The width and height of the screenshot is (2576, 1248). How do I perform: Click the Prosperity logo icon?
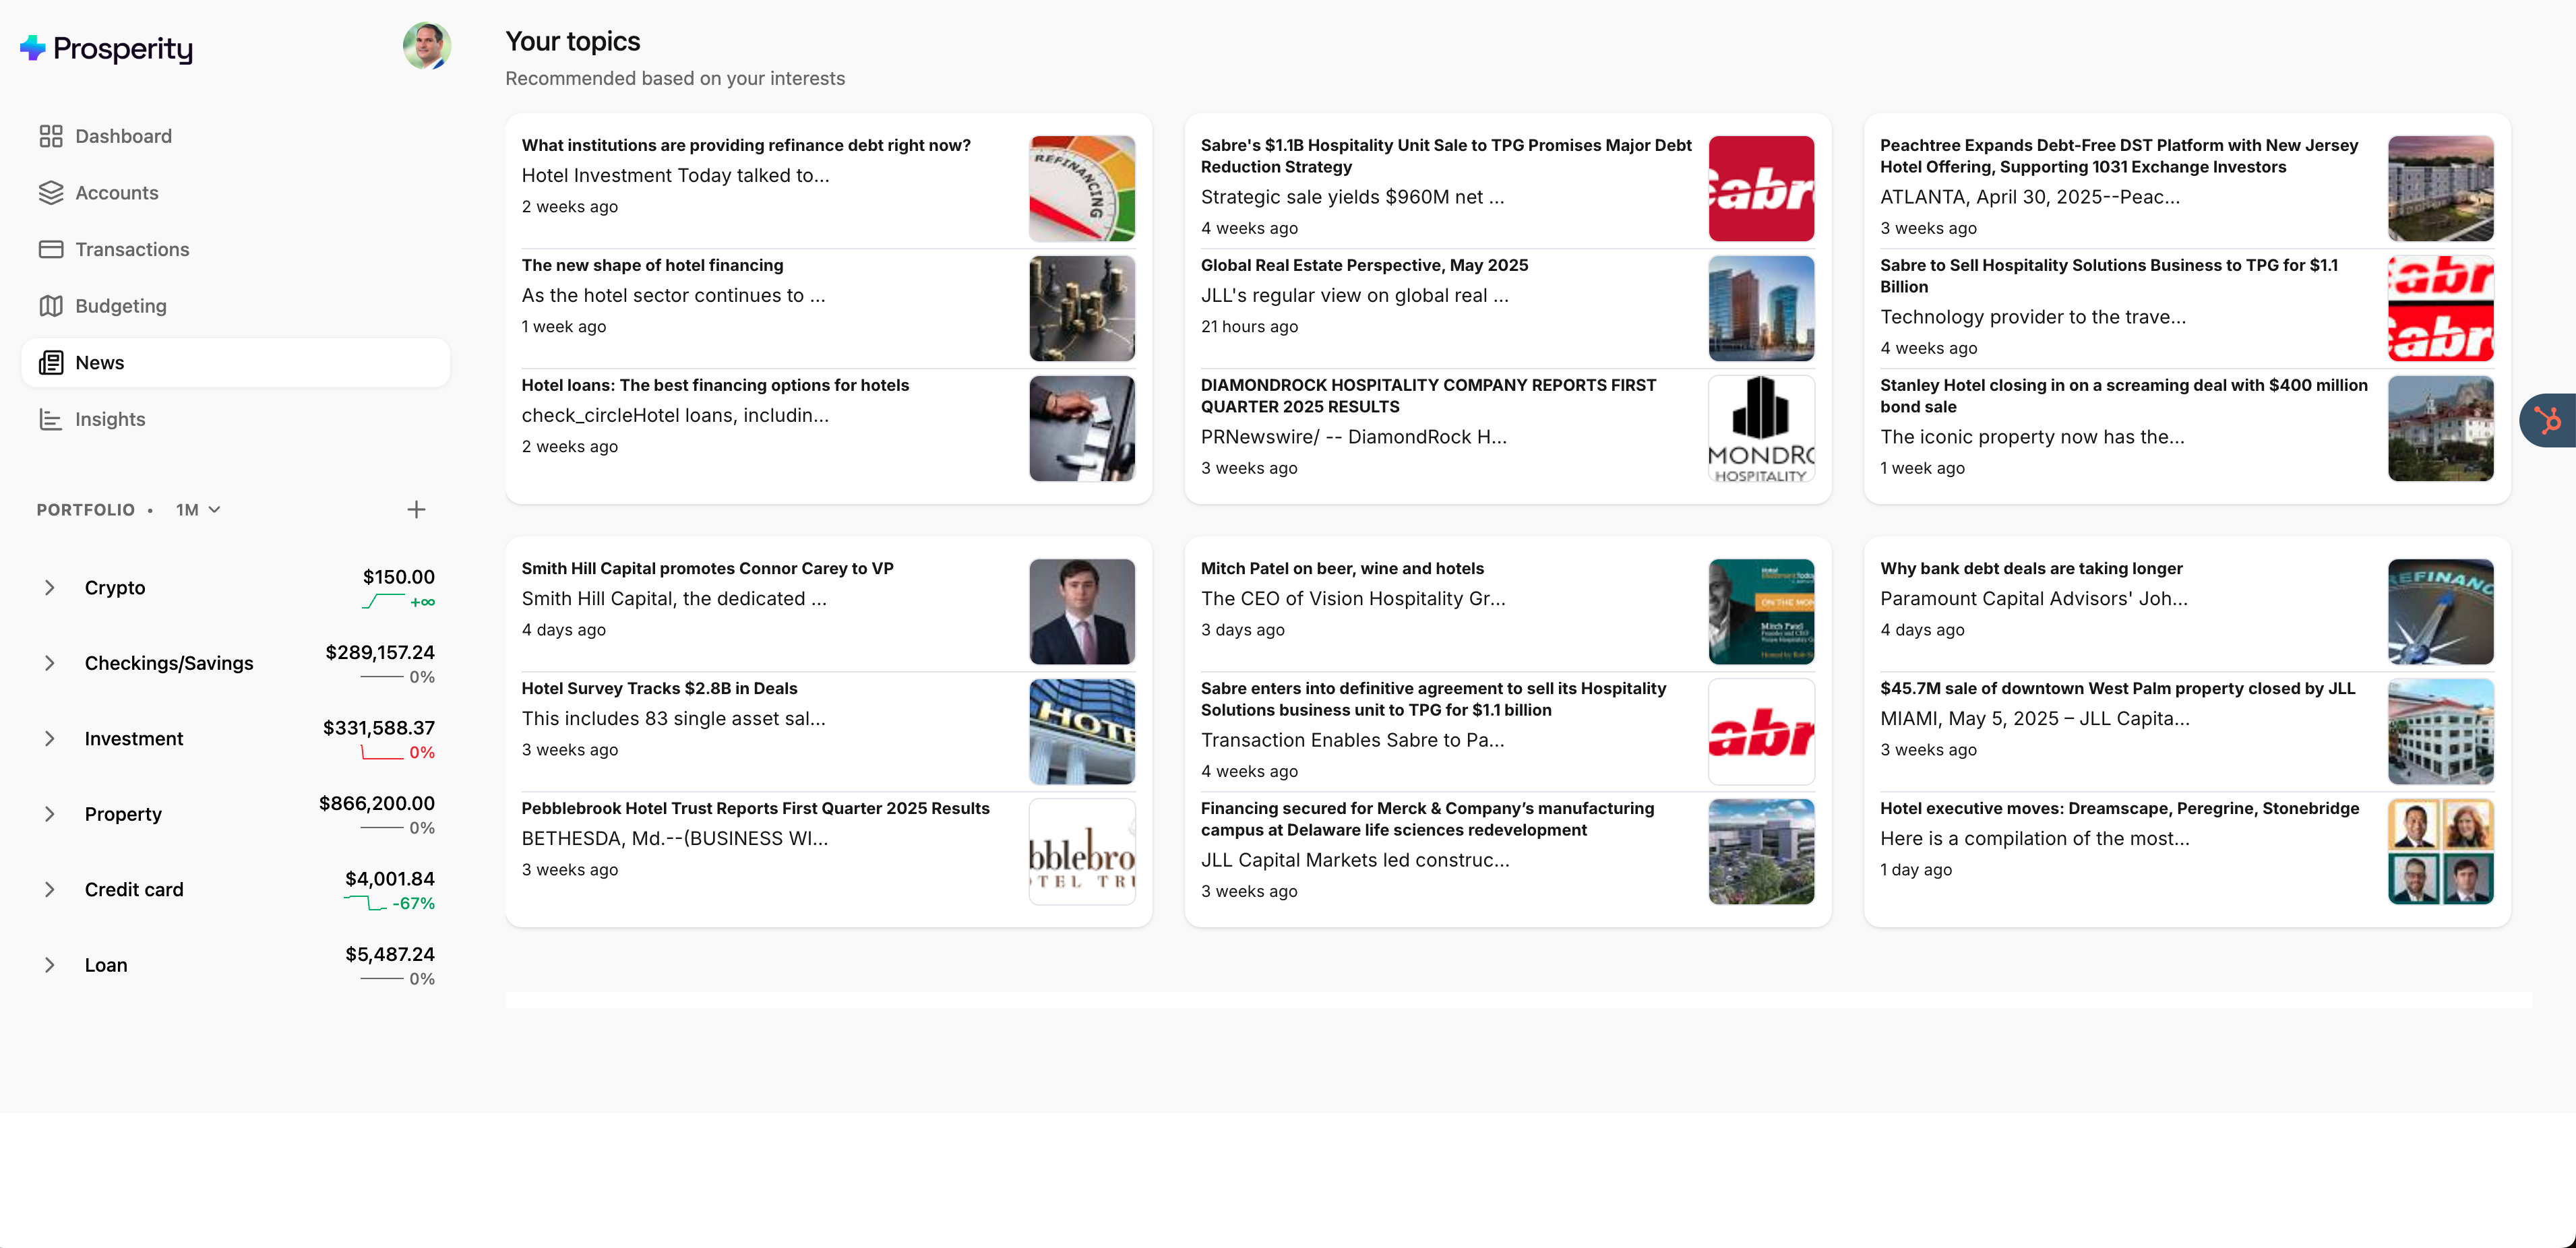(33, 48)
